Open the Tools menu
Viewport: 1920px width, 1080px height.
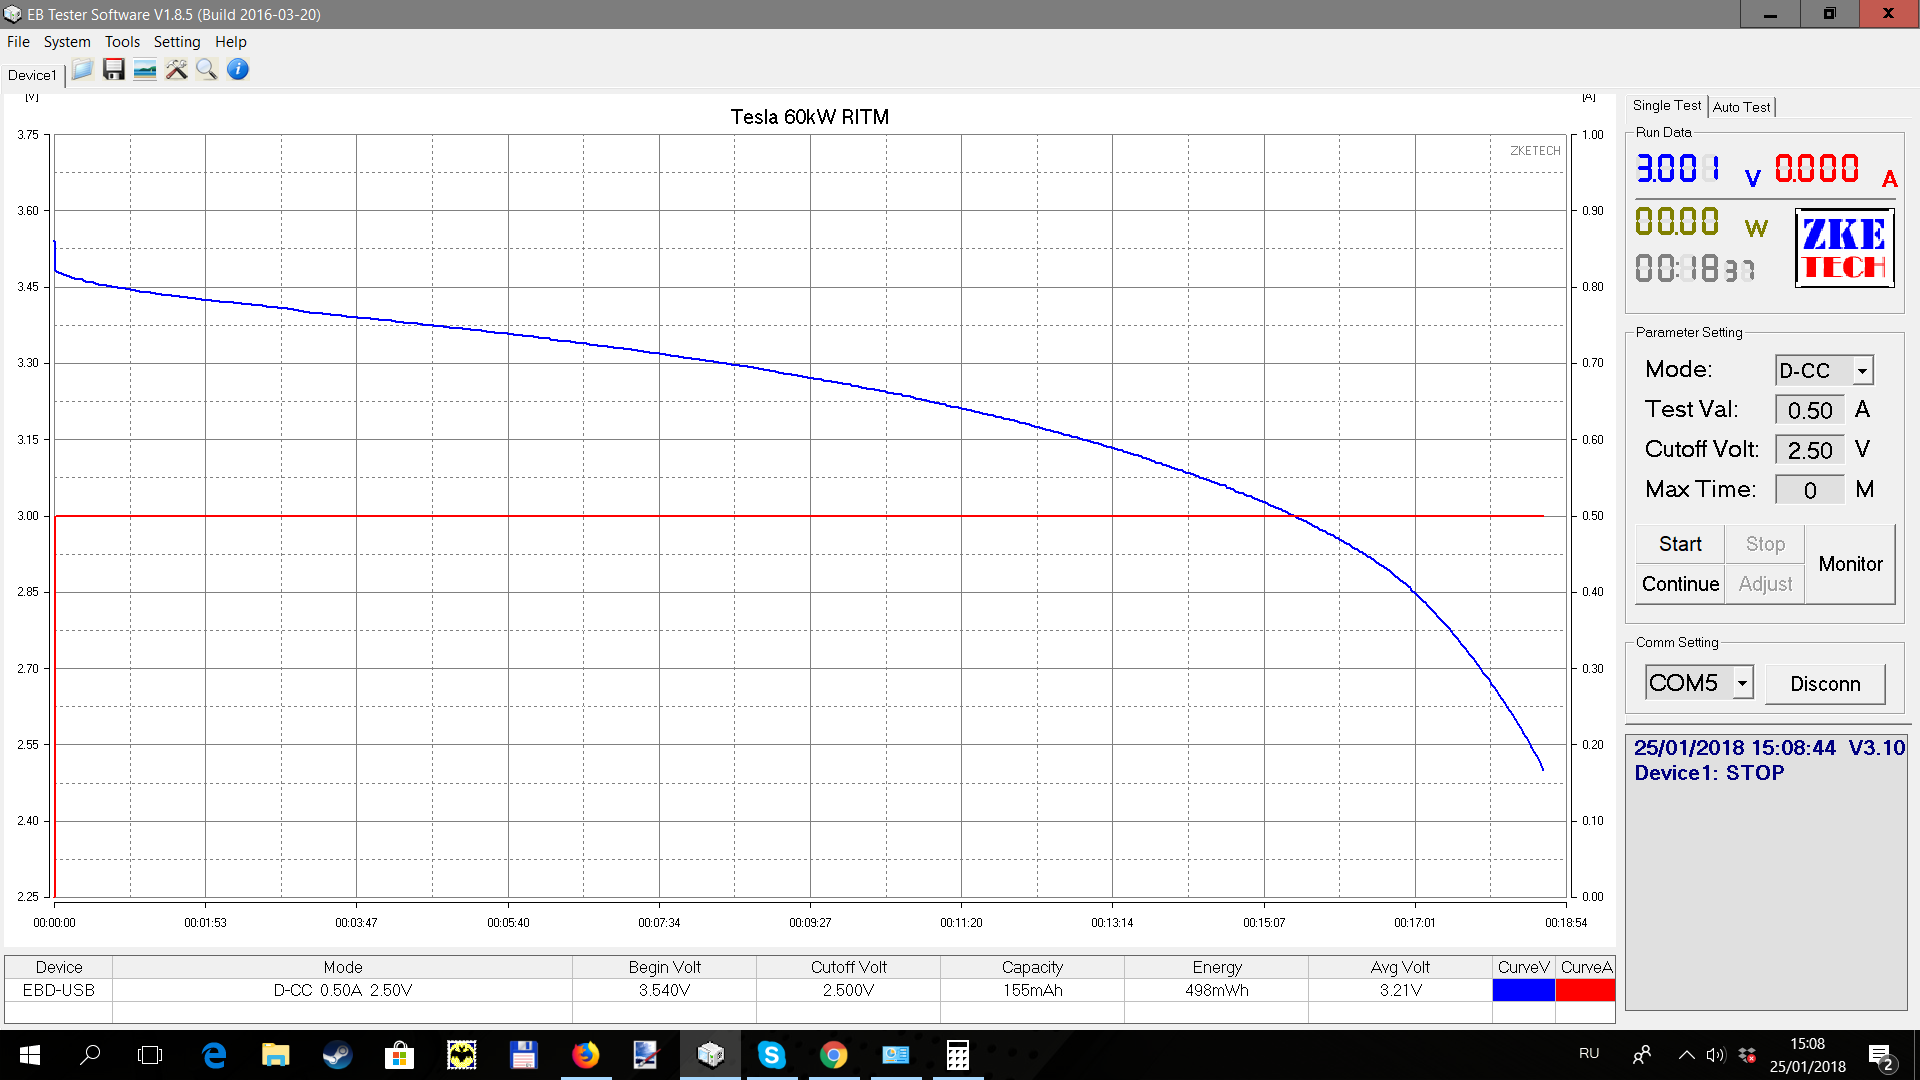click(122, 42)
